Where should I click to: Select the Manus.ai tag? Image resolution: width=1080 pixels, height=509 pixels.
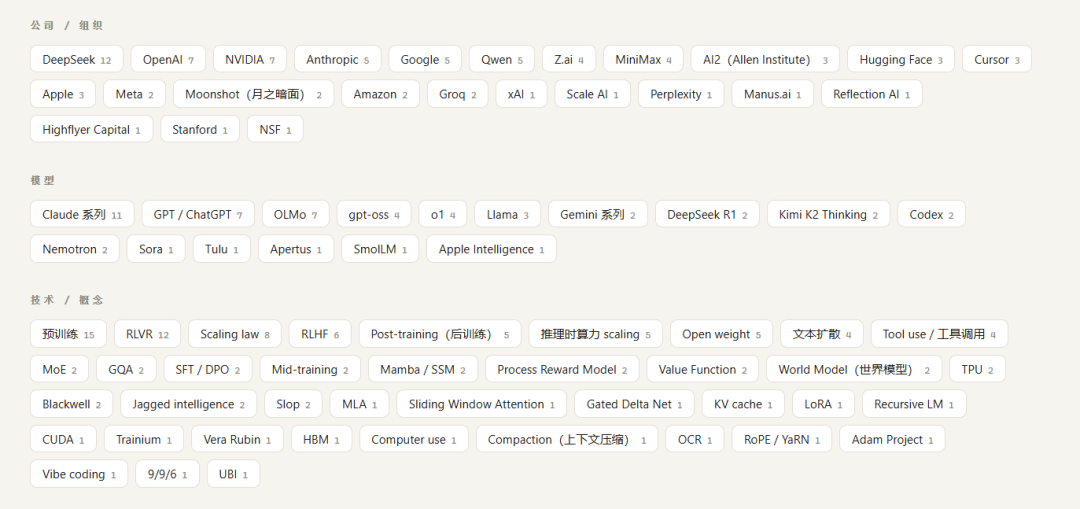pyautogui.click(x=772, y=94)
